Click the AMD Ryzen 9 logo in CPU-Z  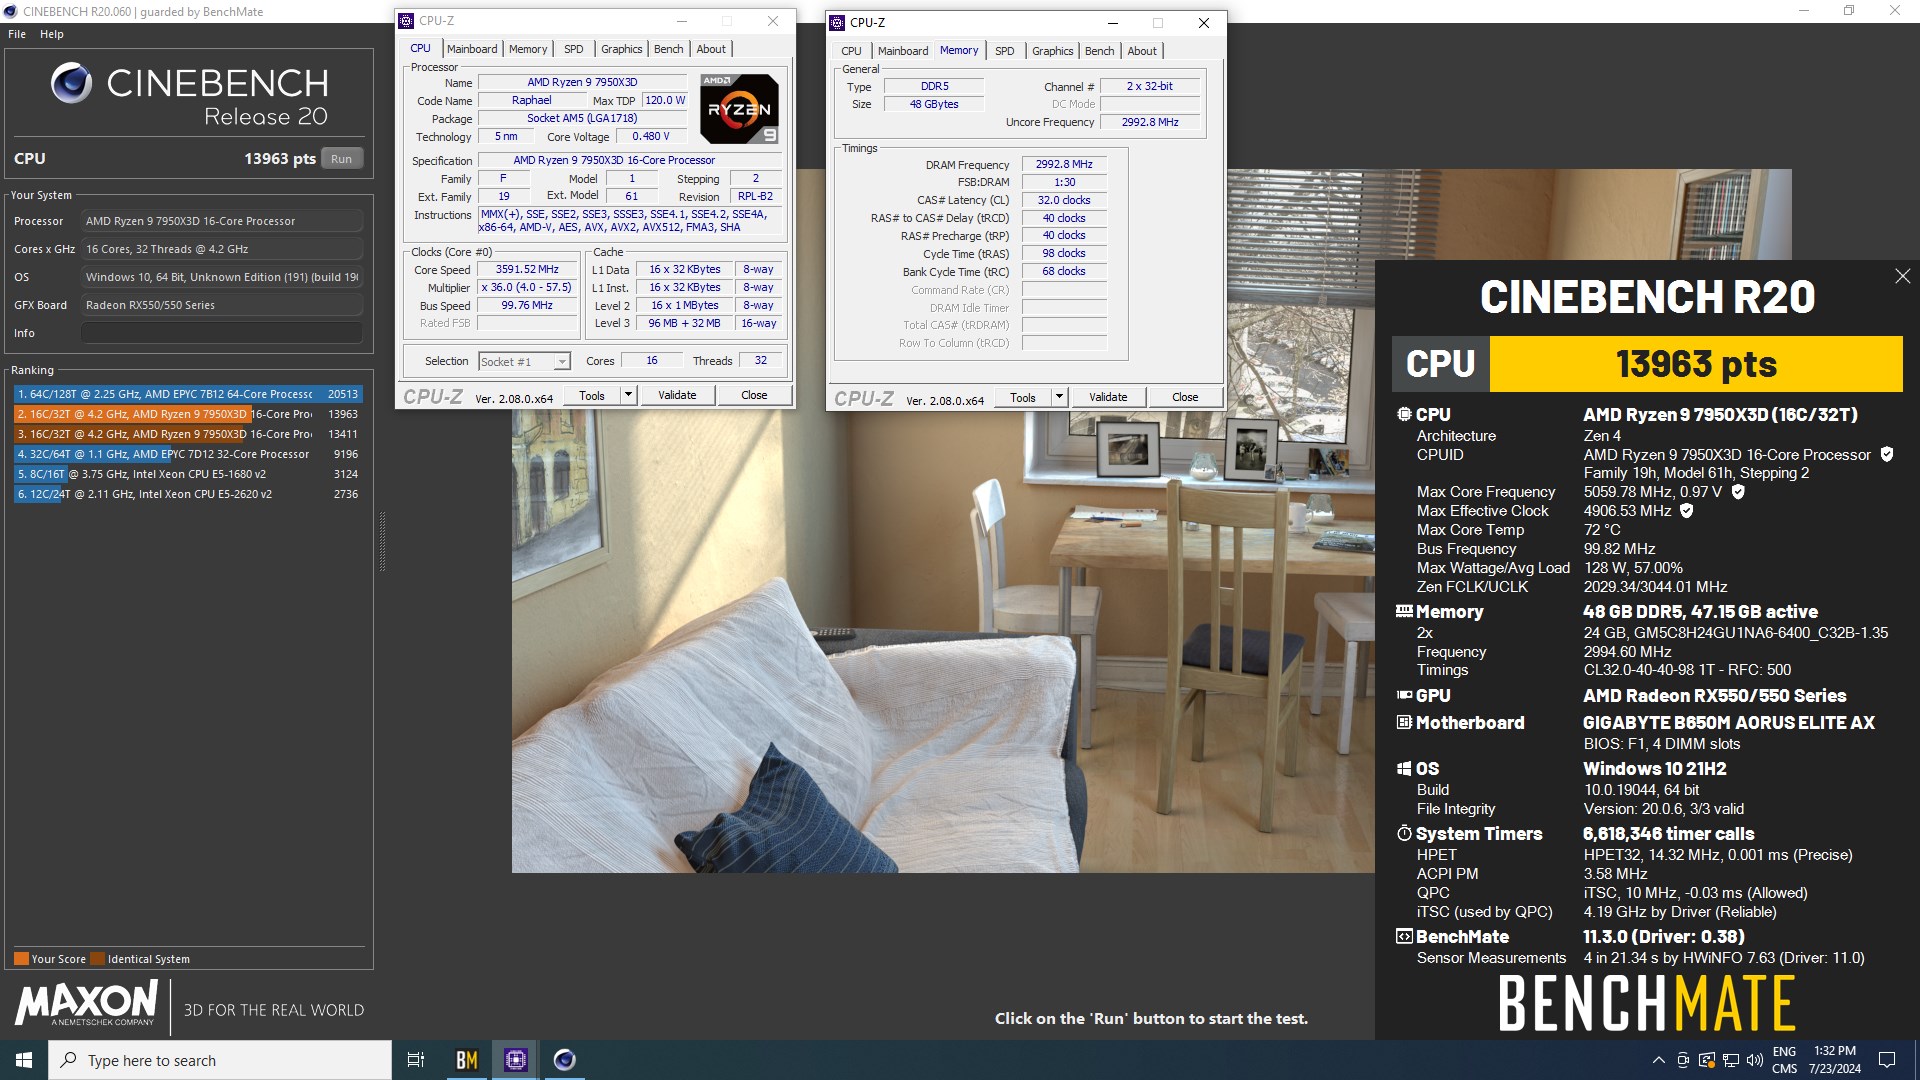[x=739, y=108]
